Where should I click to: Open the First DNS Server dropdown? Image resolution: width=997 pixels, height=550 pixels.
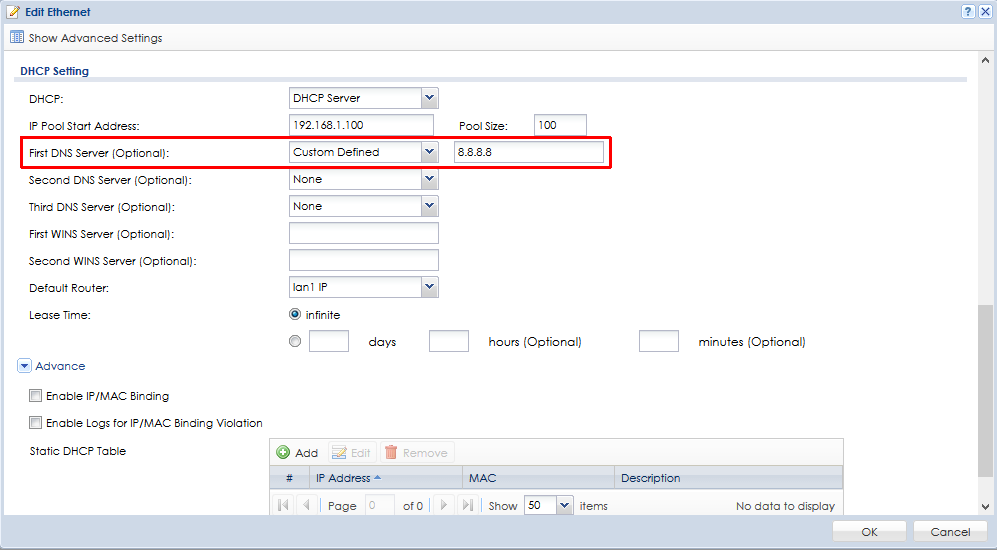429,152
